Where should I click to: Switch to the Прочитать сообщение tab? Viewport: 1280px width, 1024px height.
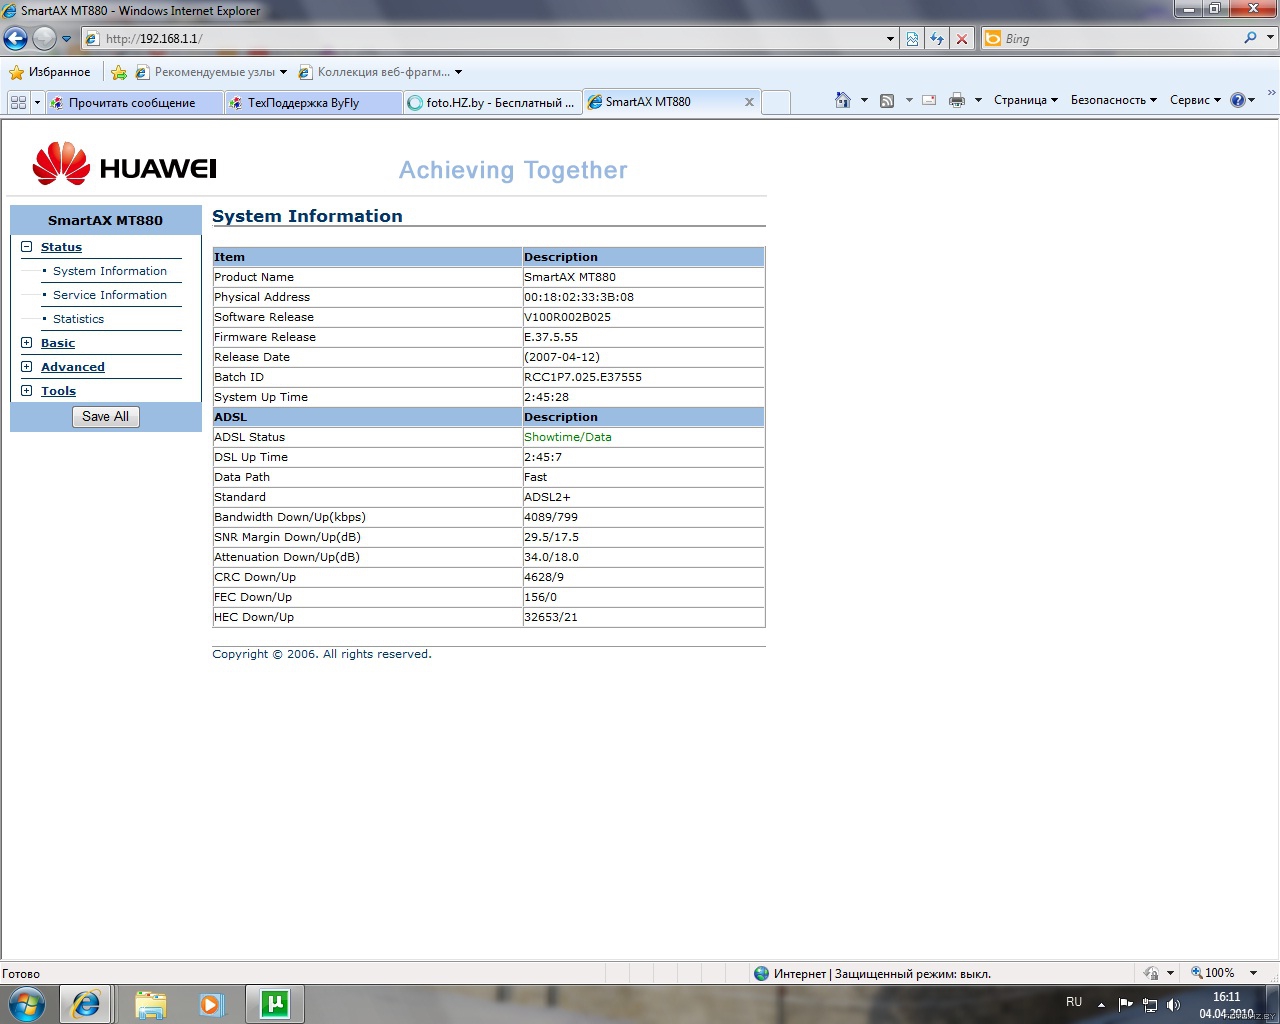click(x=134, y=102)
